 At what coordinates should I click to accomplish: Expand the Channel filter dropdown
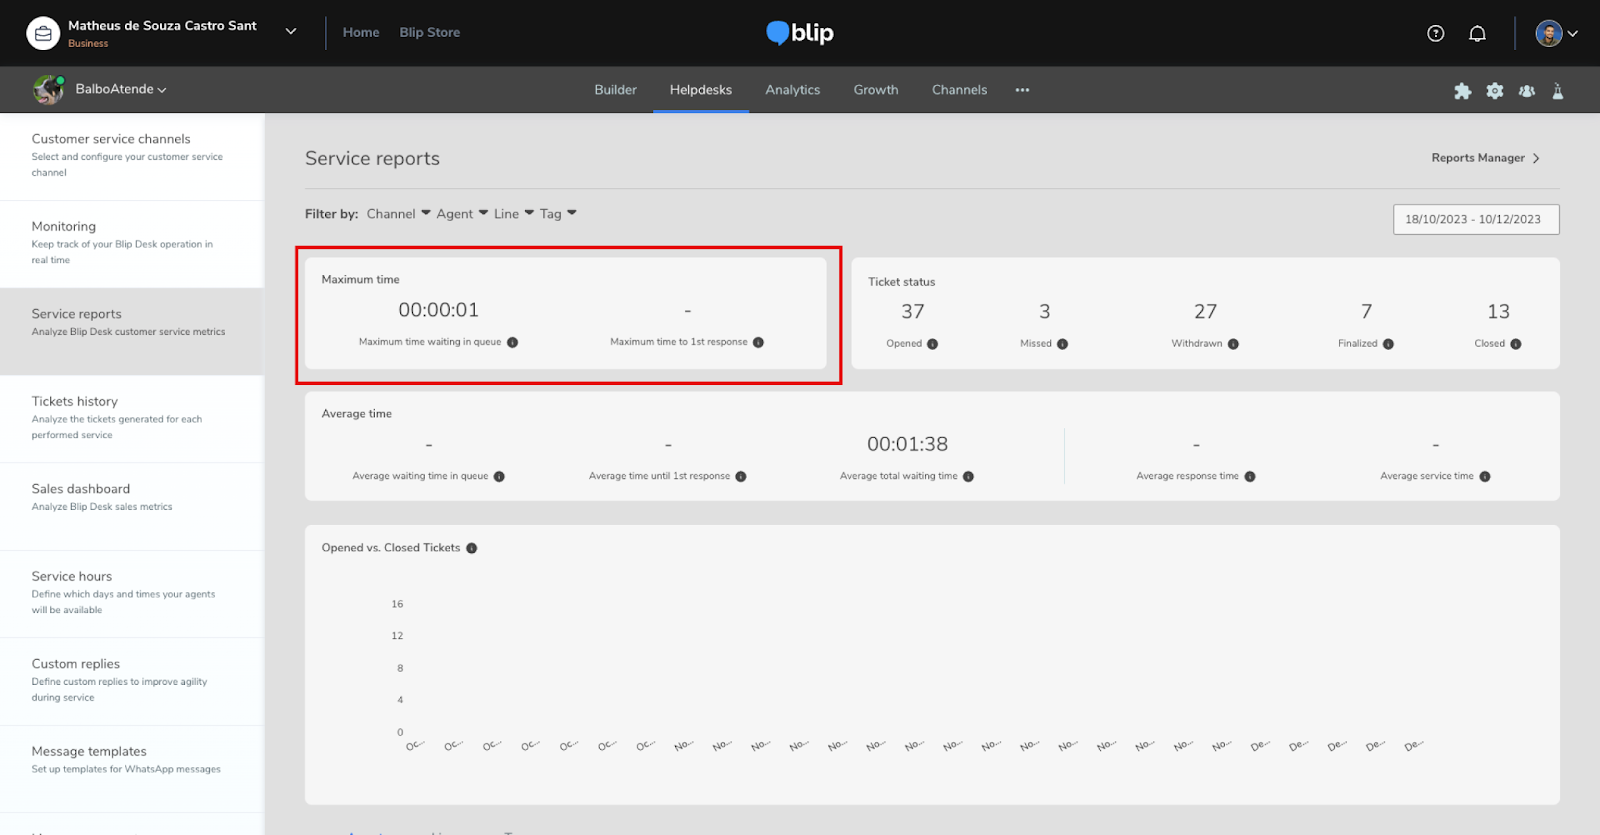coord(398,214)
